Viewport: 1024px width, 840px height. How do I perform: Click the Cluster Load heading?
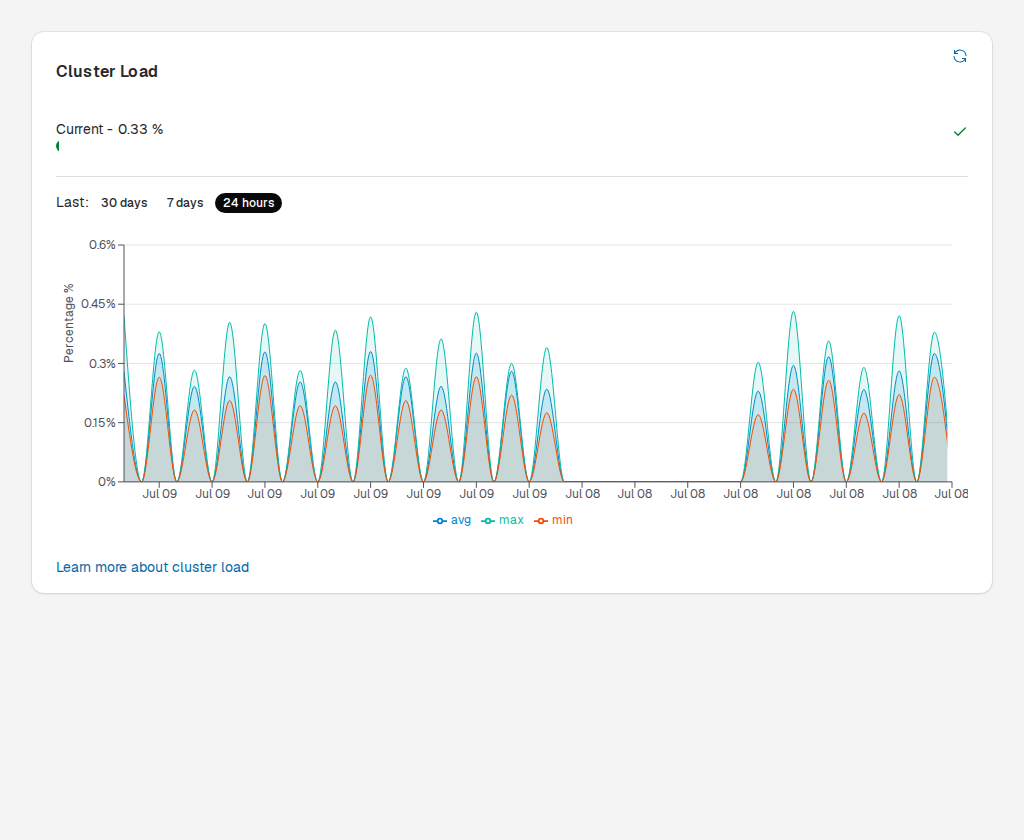(x=107, y=71)
